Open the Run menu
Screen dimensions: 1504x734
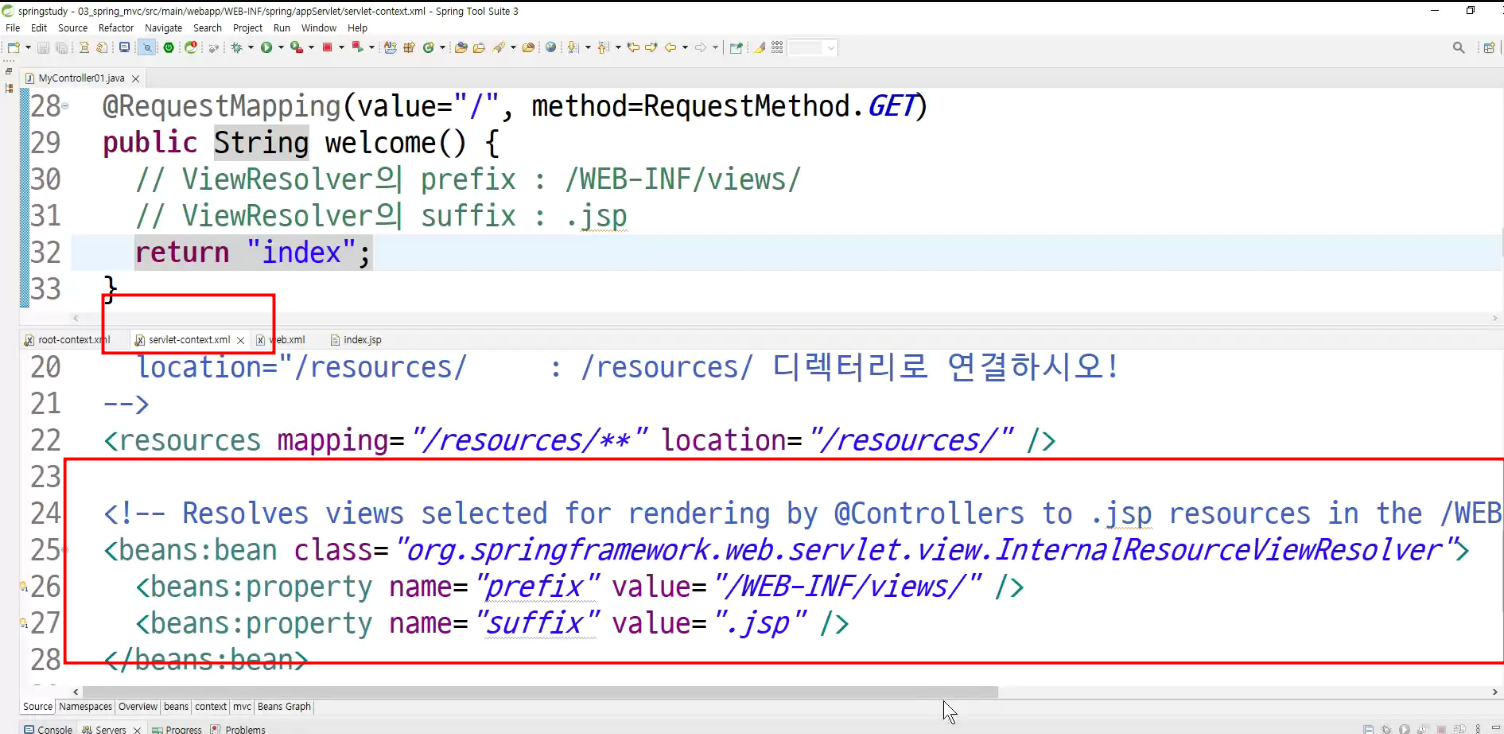(x=282, y=28)
